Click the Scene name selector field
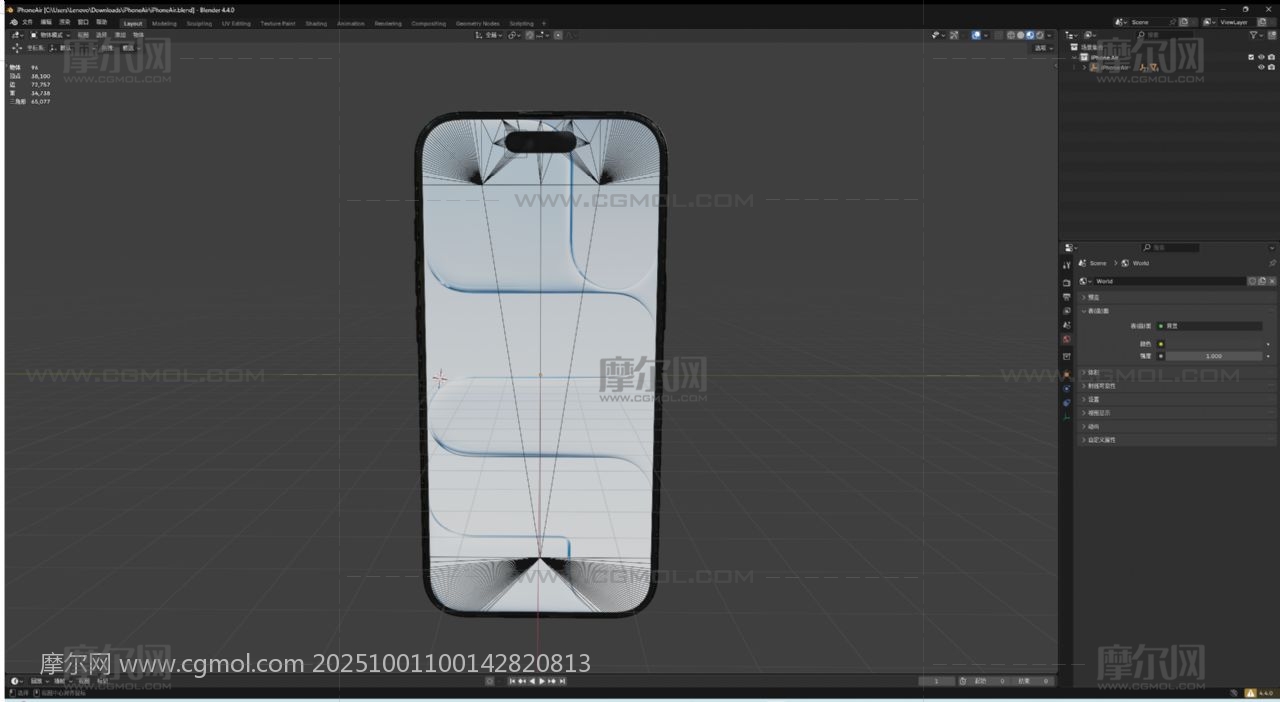This screenshot has width=1280, height=702. coord(1147,22)
